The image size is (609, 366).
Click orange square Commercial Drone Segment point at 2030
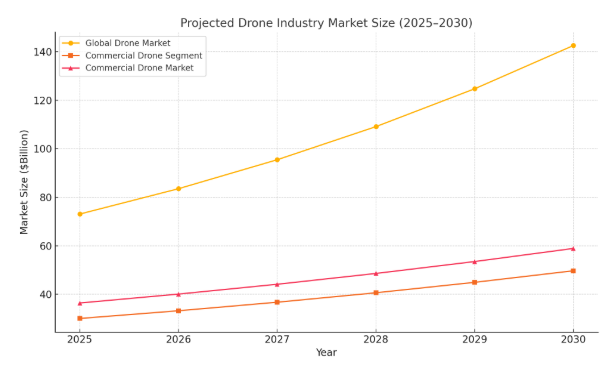[x=573, y=271]
